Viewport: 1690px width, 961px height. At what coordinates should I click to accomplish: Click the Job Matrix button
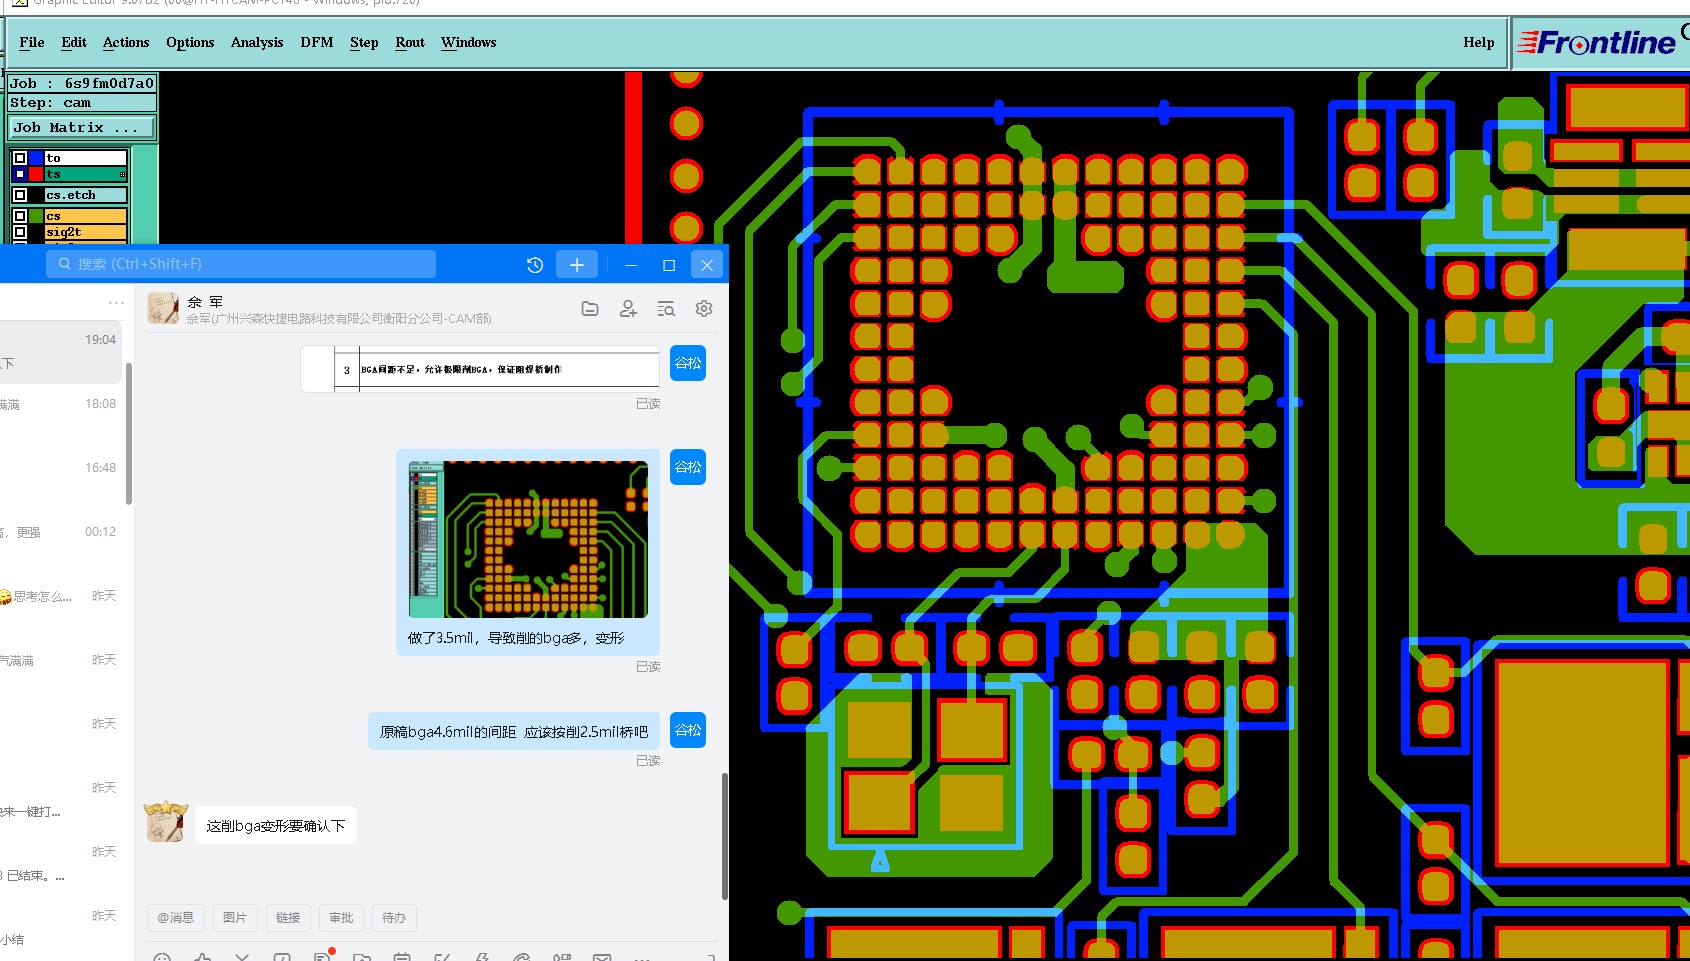point(83,128)
